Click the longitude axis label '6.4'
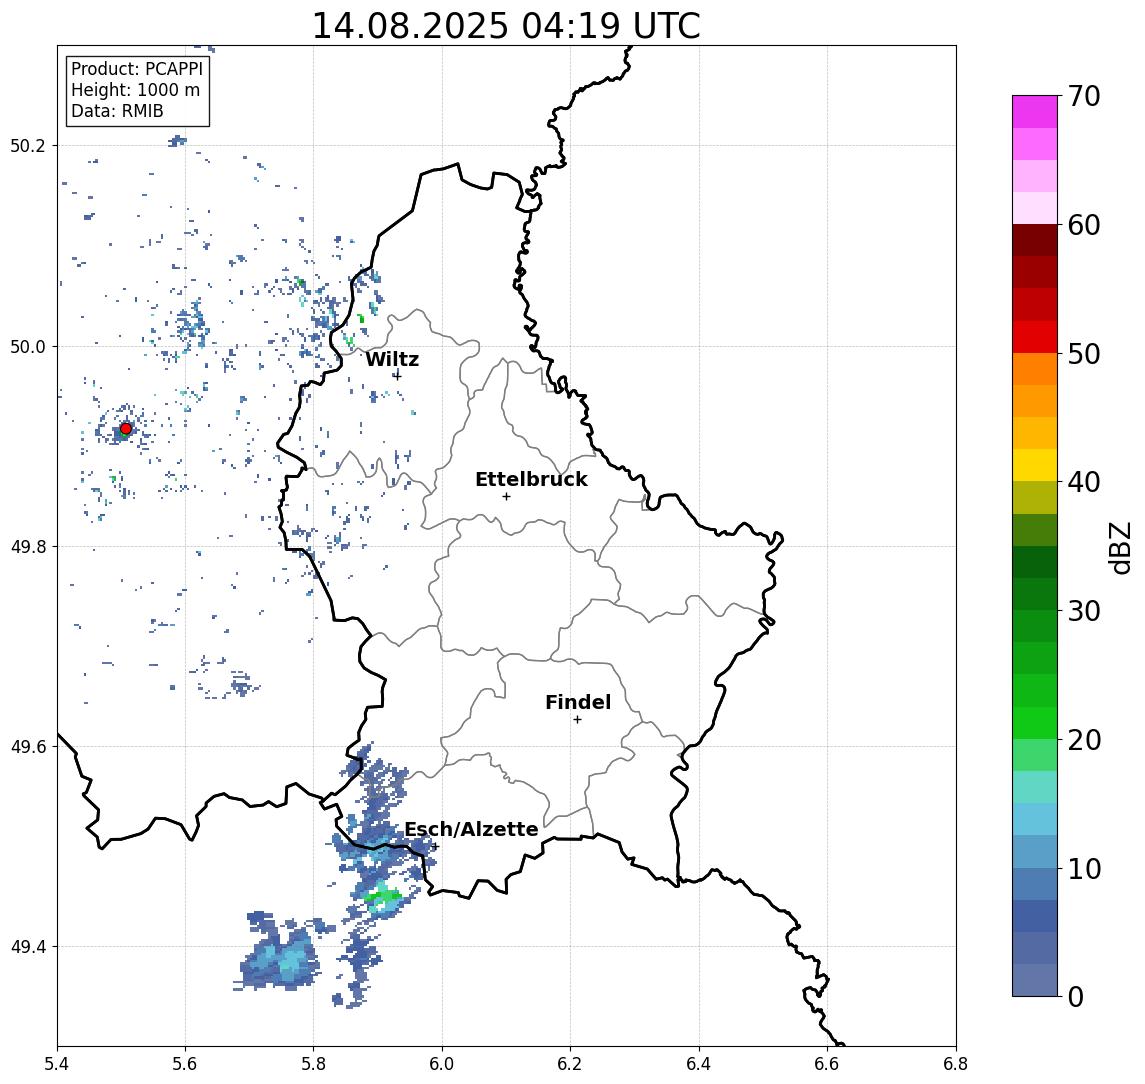The image size is (1145, 1084). pyautogui.click(x=699, y=1064)
